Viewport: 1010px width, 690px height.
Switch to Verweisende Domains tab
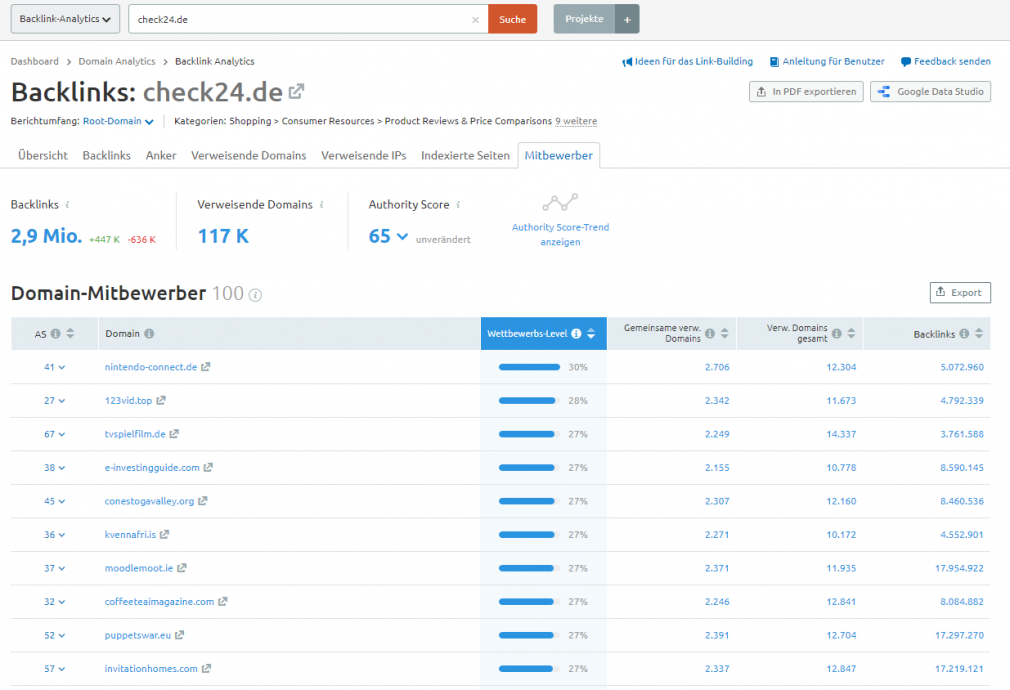pos(249,155)
